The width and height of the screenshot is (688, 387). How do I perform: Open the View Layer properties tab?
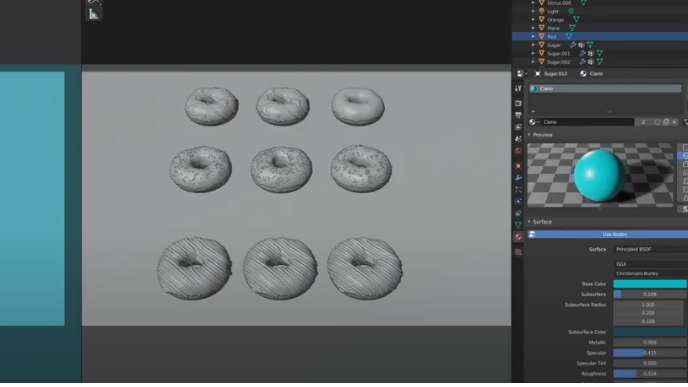point(518,127)
